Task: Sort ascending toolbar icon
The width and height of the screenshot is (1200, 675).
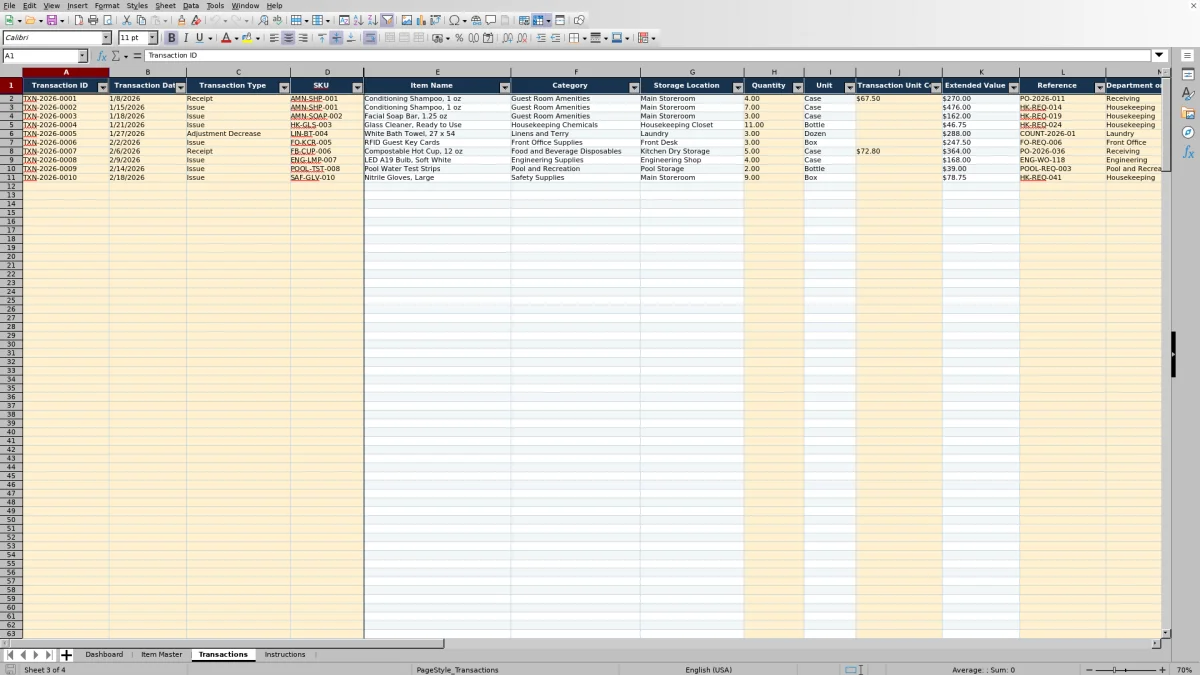Action: [x=358, y=20]
